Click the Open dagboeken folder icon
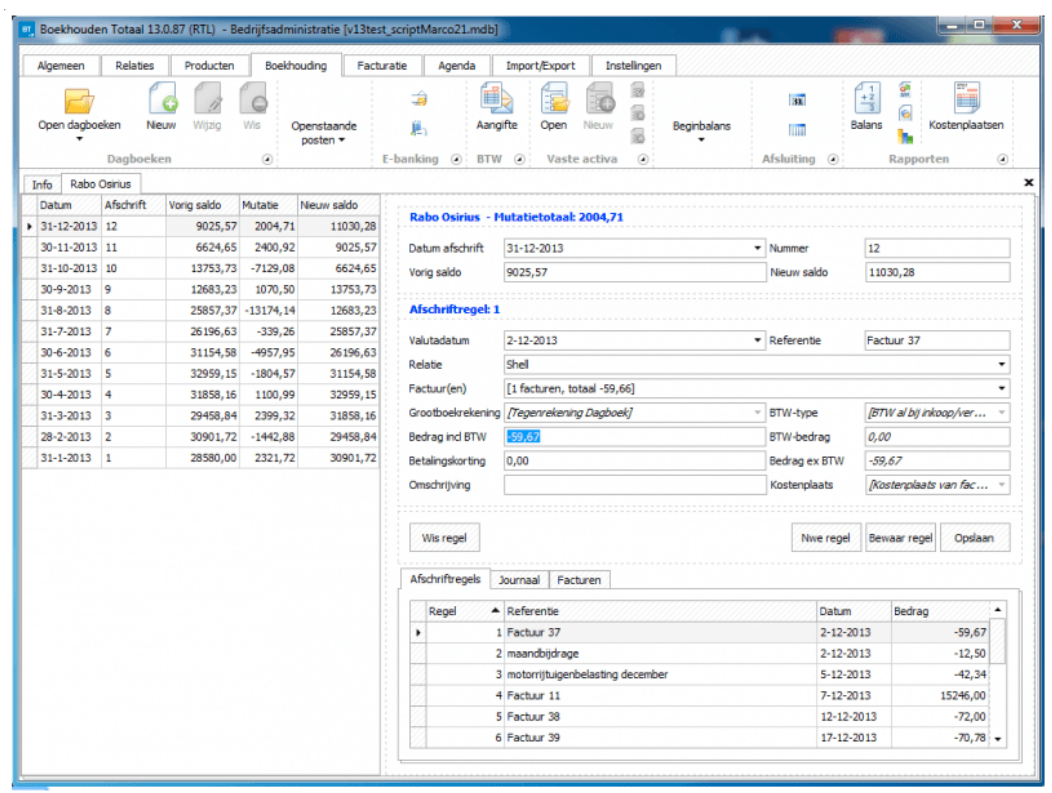 [x=79, y=100]
